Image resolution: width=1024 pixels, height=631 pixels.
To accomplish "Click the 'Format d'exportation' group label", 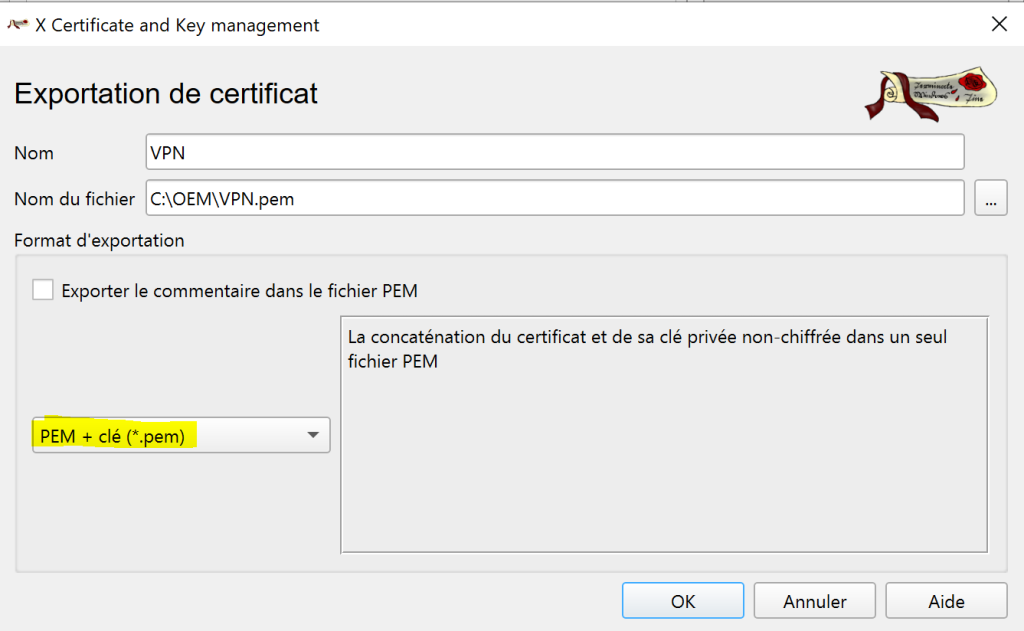I will tap(99, 240).
